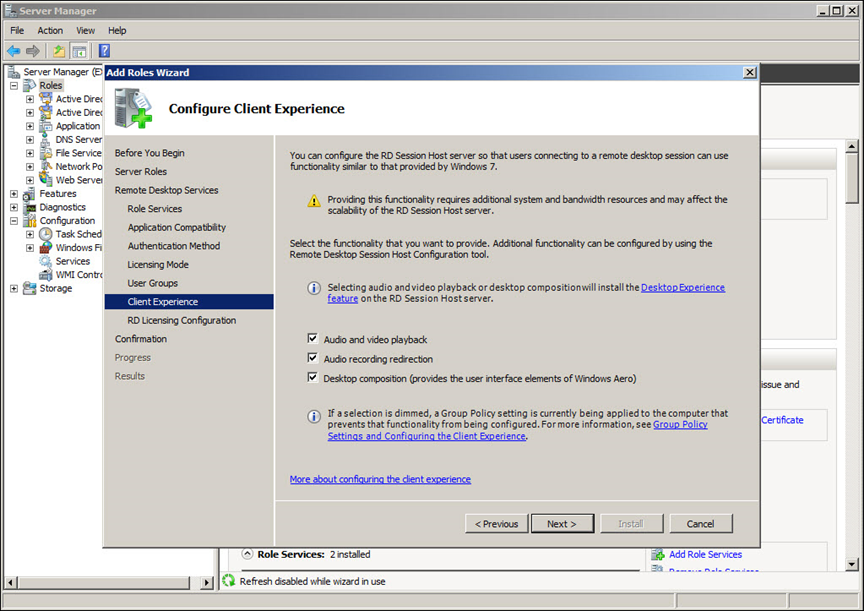Disable the Desktop composition checkbox
This screenshot has width=864, height=611.
click(x=313, y=378)
